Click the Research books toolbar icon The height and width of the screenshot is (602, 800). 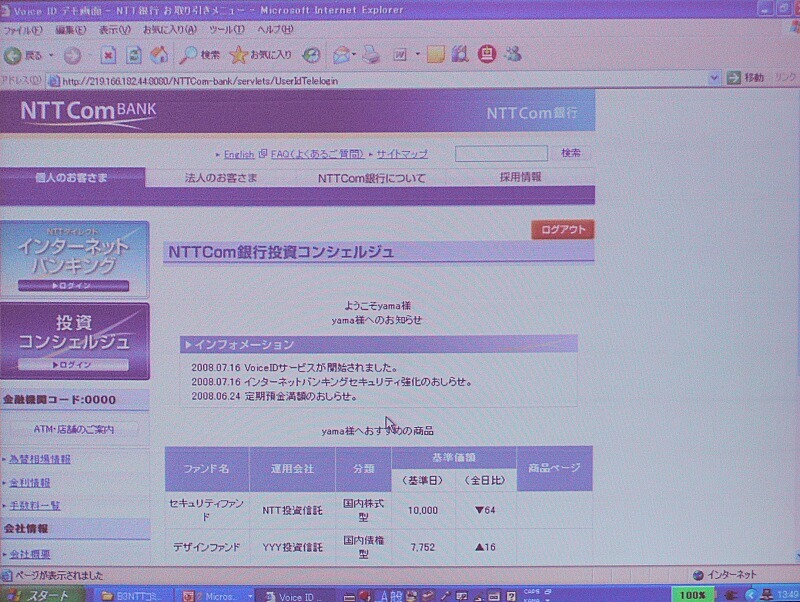(x=460, y=54)
